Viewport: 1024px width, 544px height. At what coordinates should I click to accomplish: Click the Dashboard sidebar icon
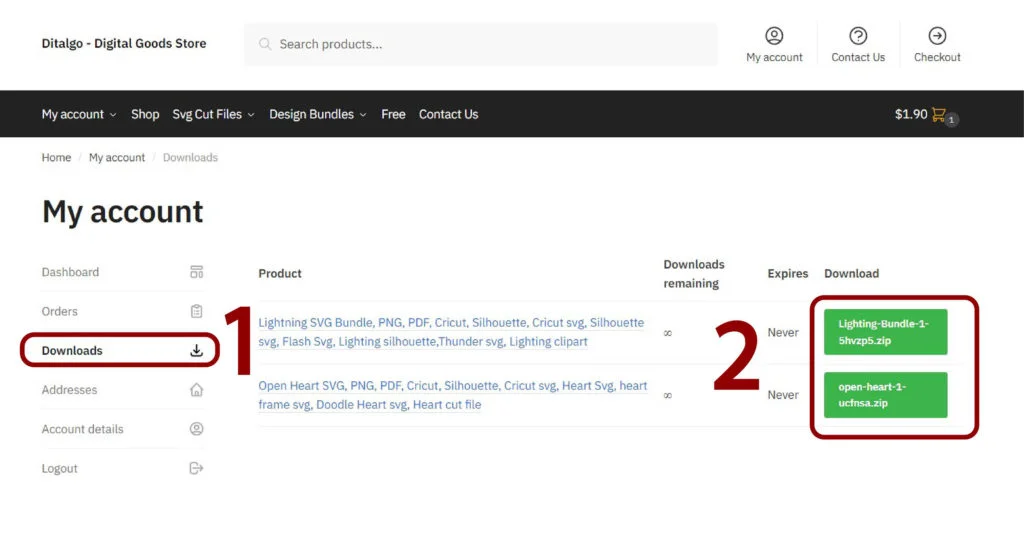(196, 272)
